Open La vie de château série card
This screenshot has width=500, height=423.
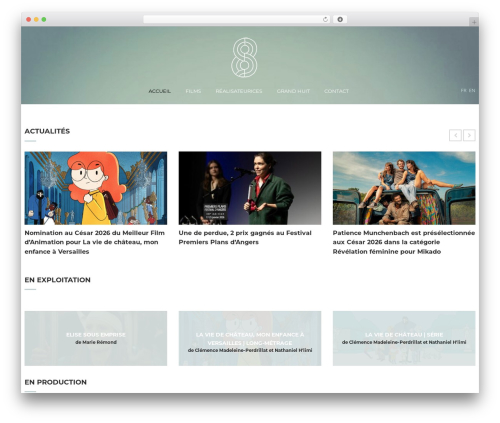(404, 338)
